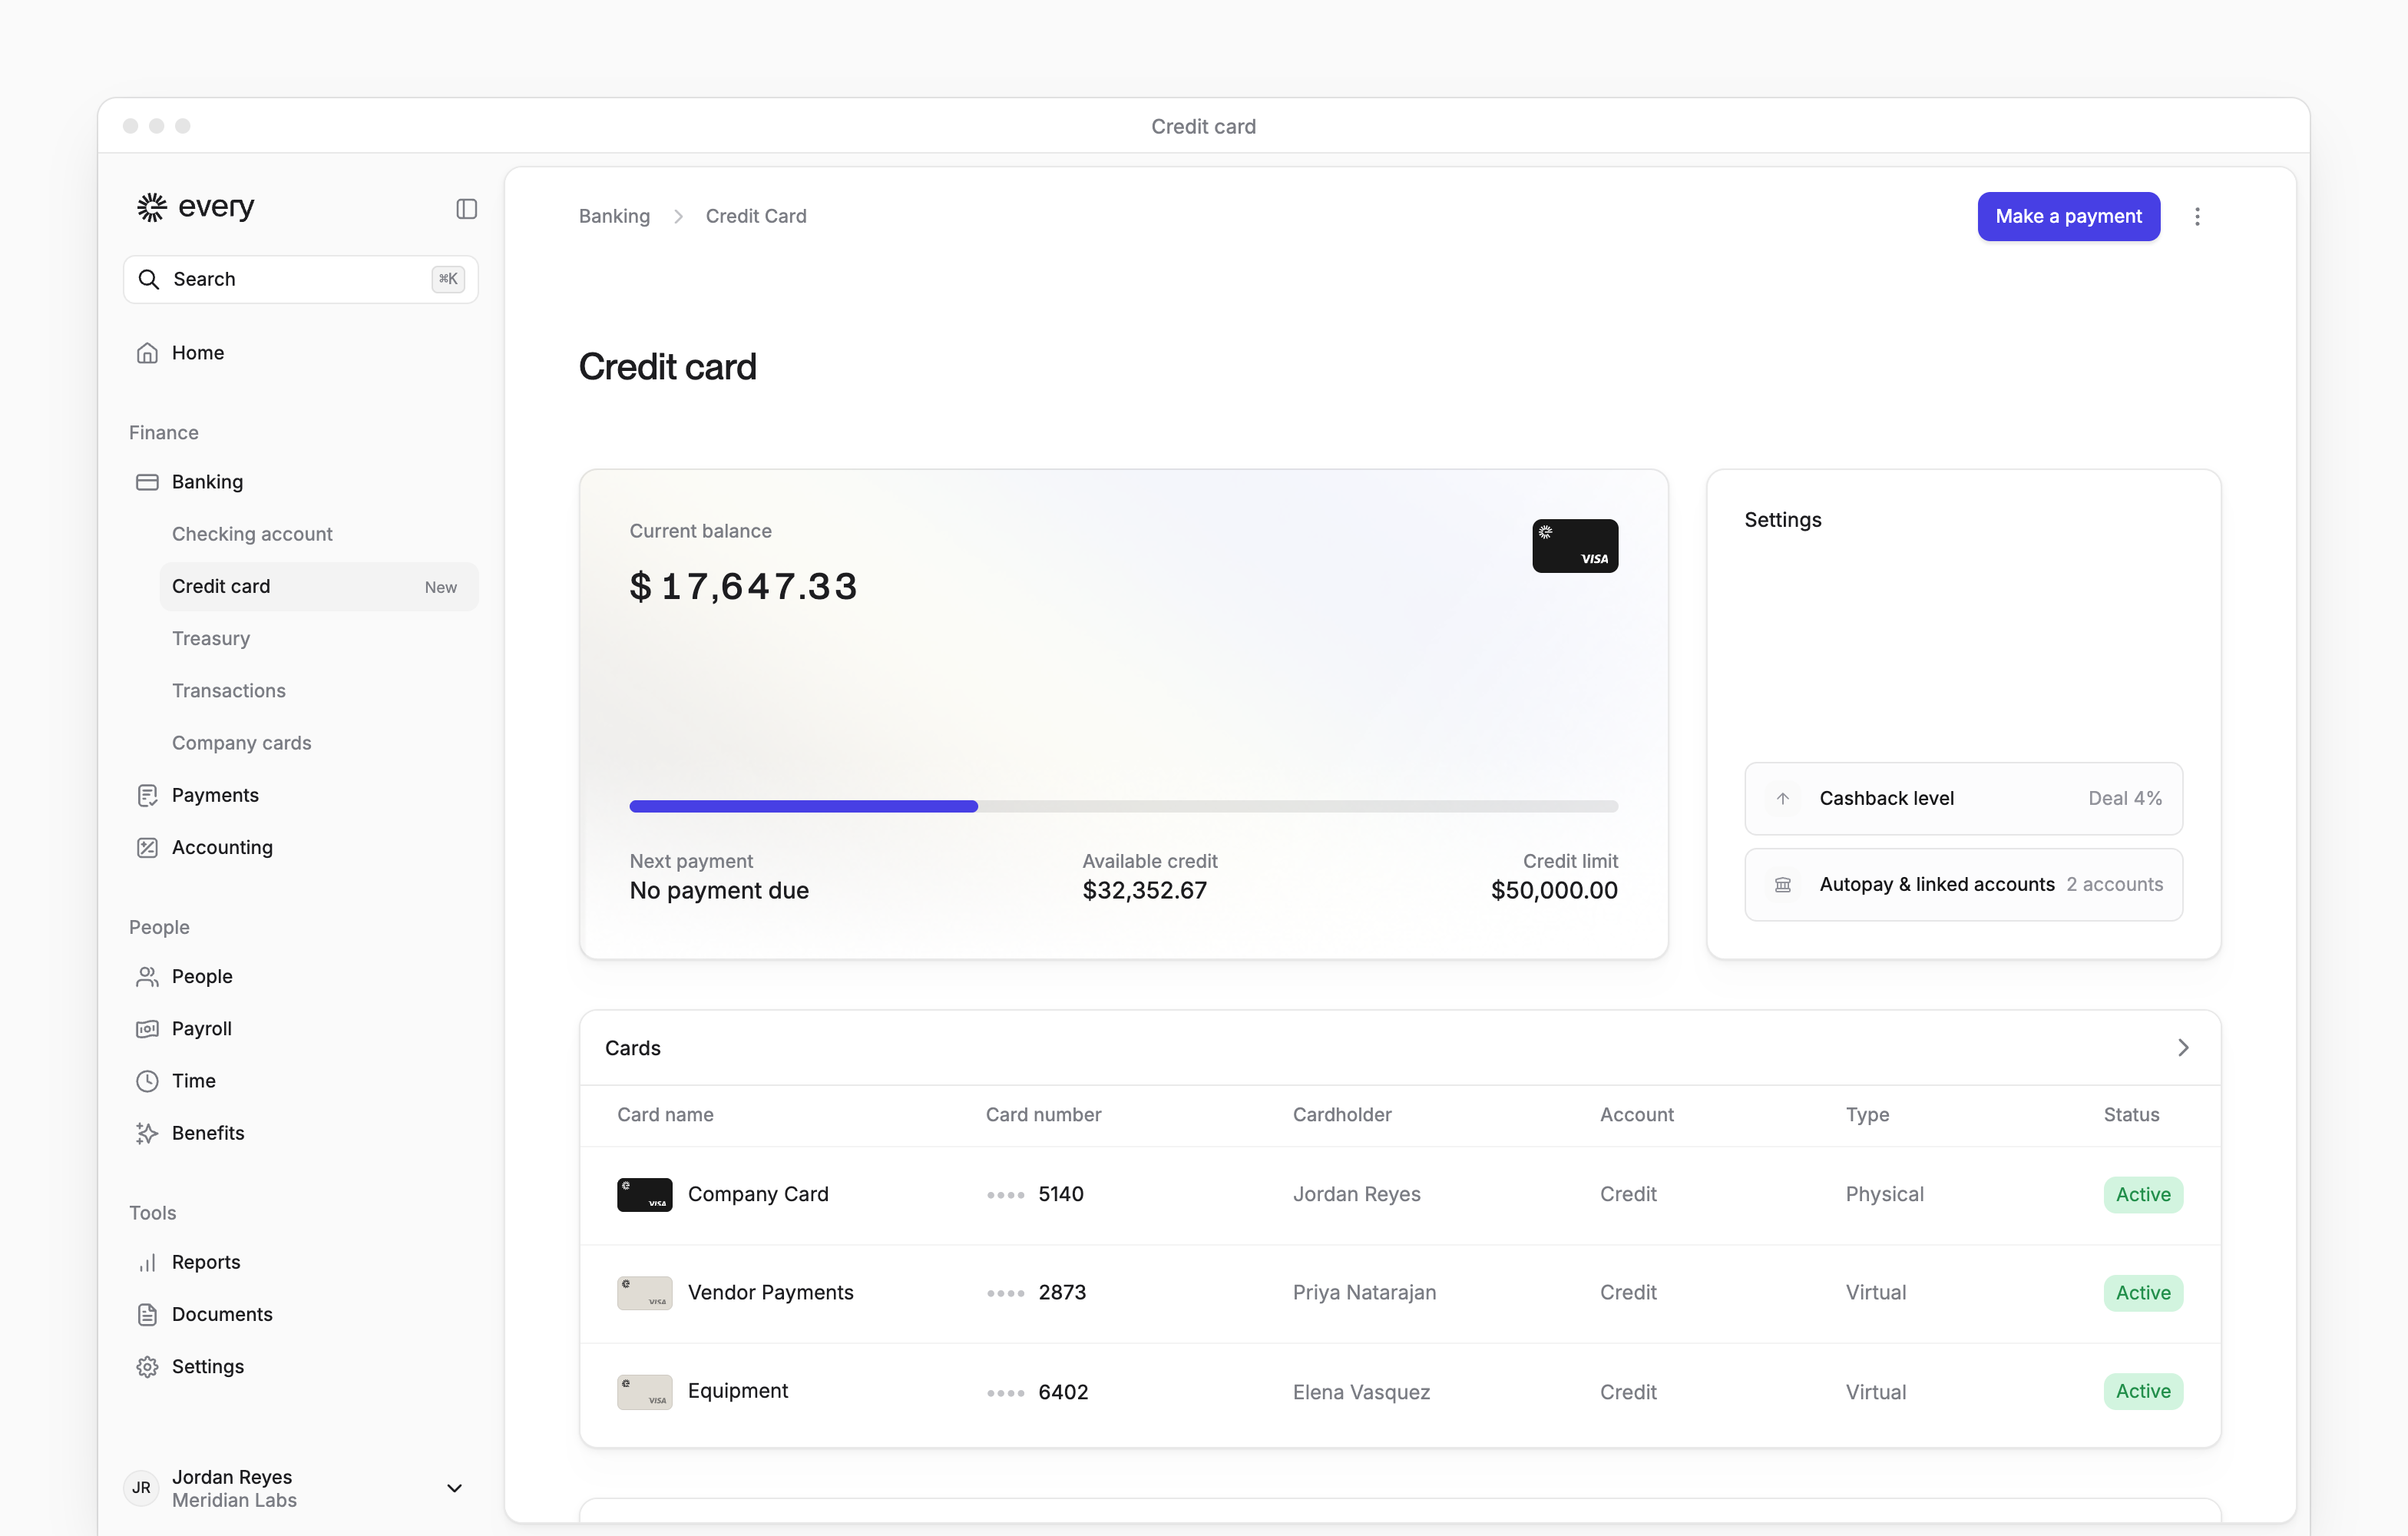Image resolution: width=2408 pixels, height=1536 pixels.
Task: Click the Settings gear icon in sidebar
Action: 147,1367
